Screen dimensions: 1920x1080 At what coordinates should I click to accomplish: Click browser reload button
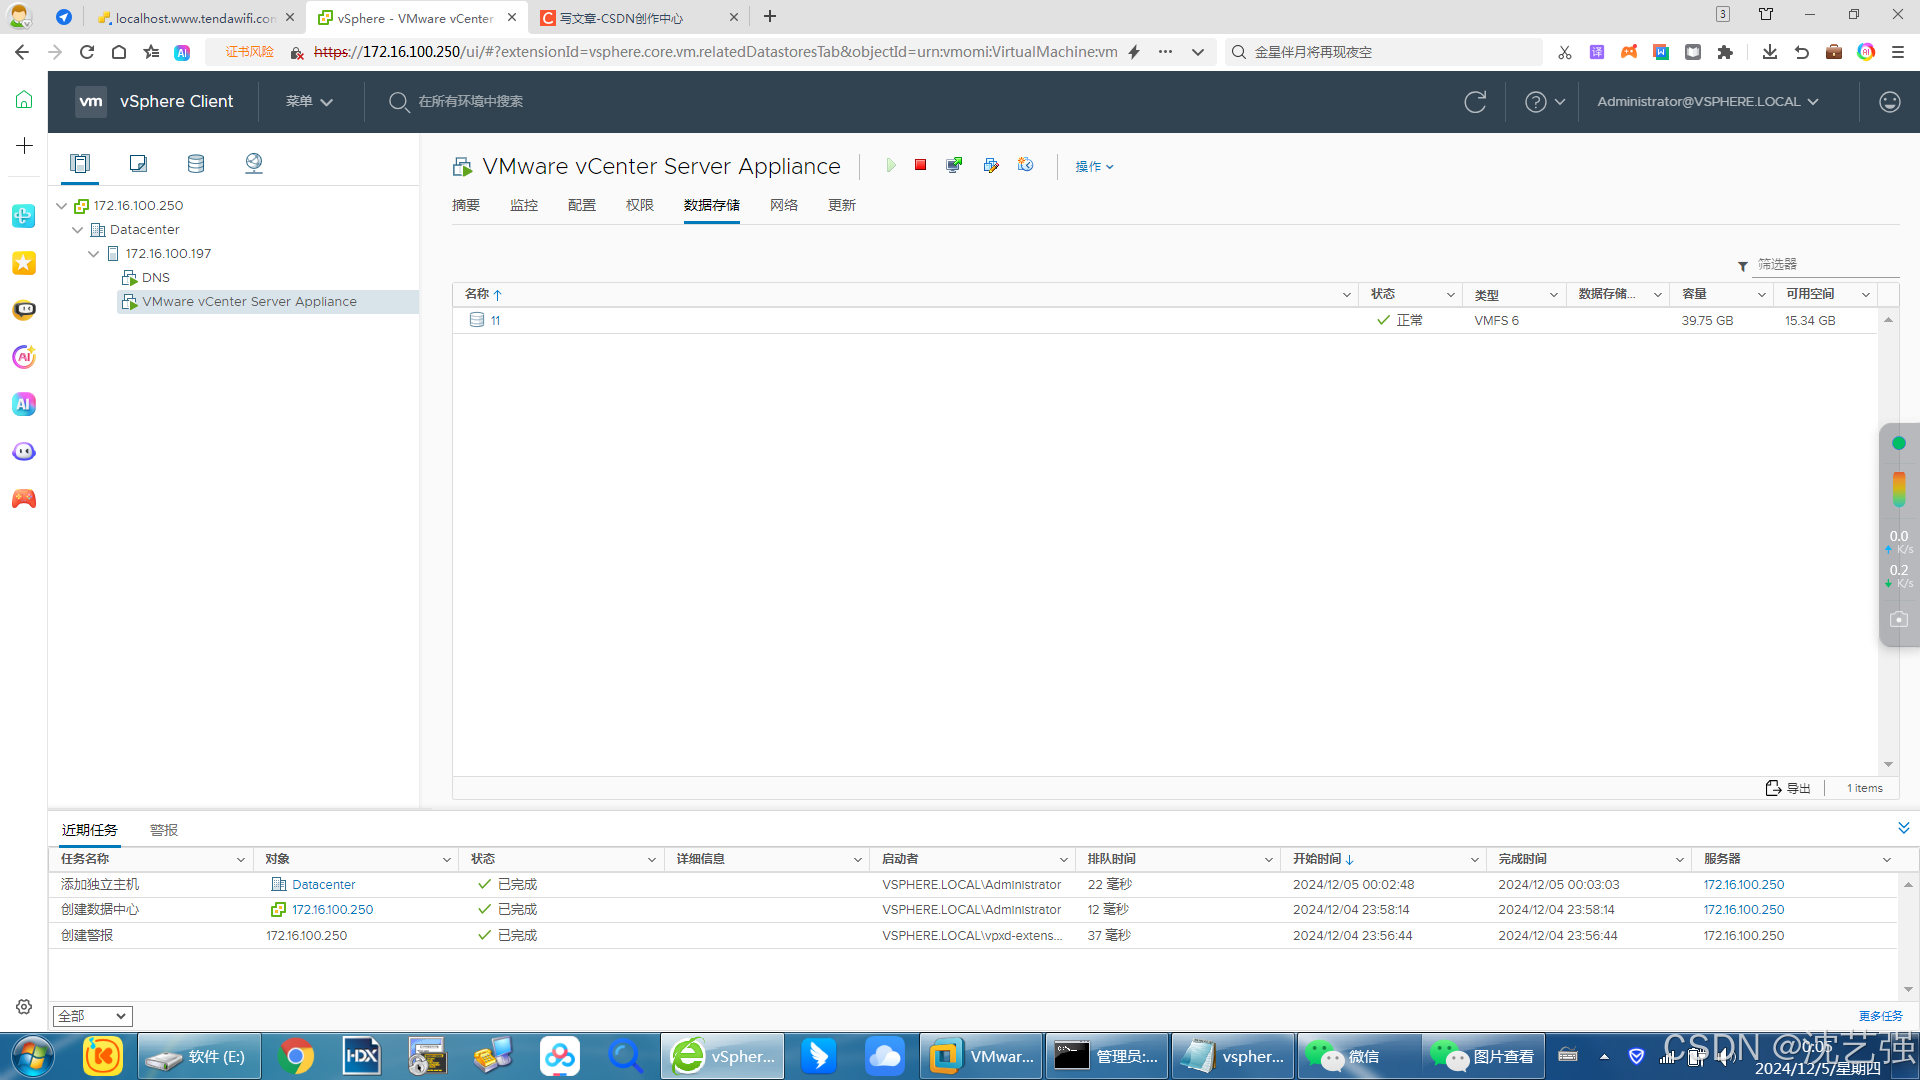(87, 52)
